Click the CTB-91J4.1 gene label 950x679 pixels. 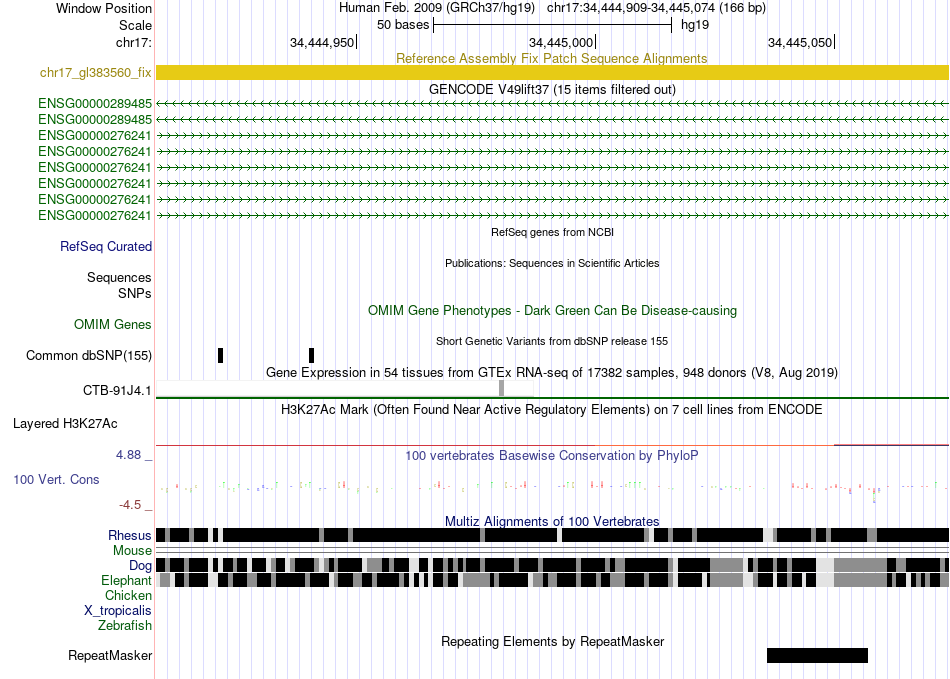point(117,391)
